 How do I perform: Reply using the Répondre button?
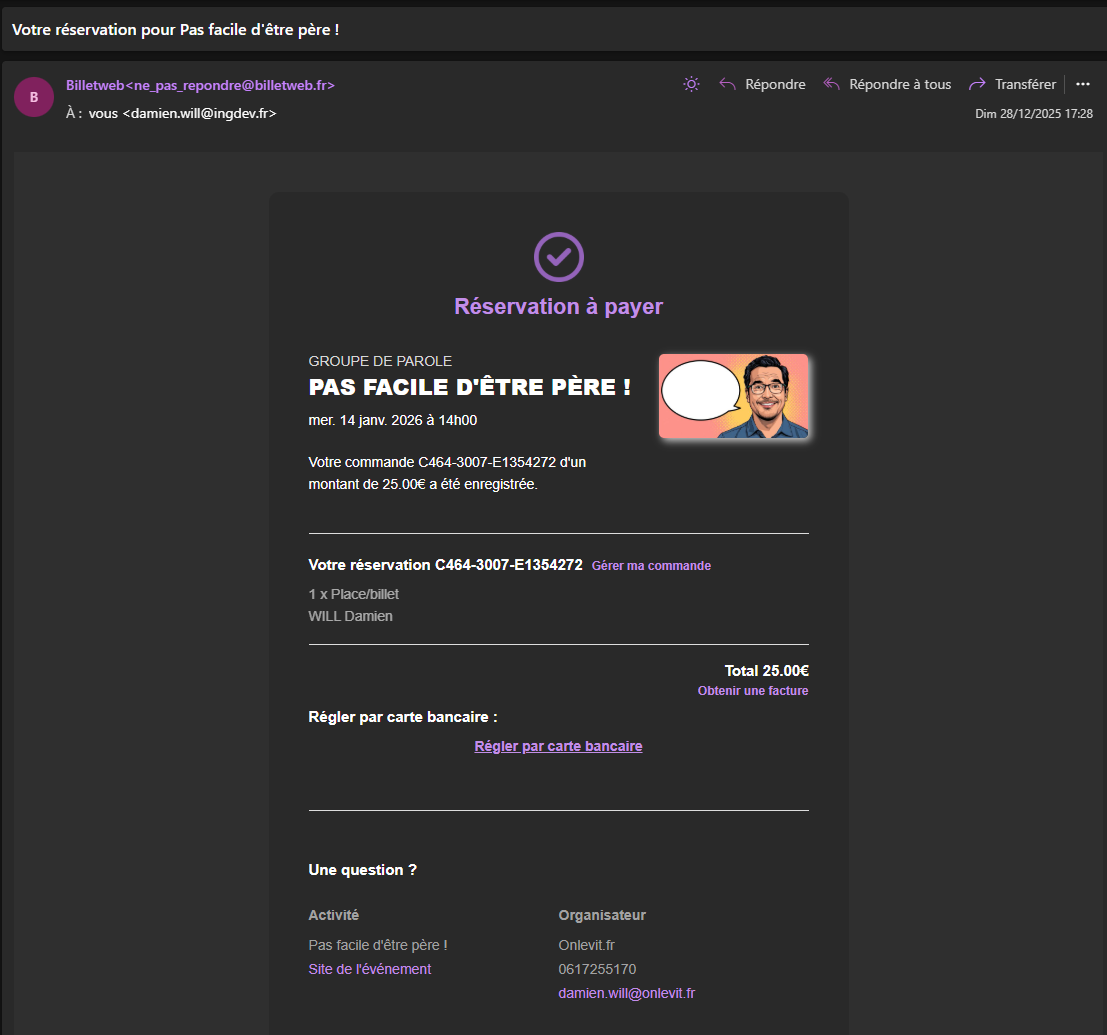pos(762,84)
